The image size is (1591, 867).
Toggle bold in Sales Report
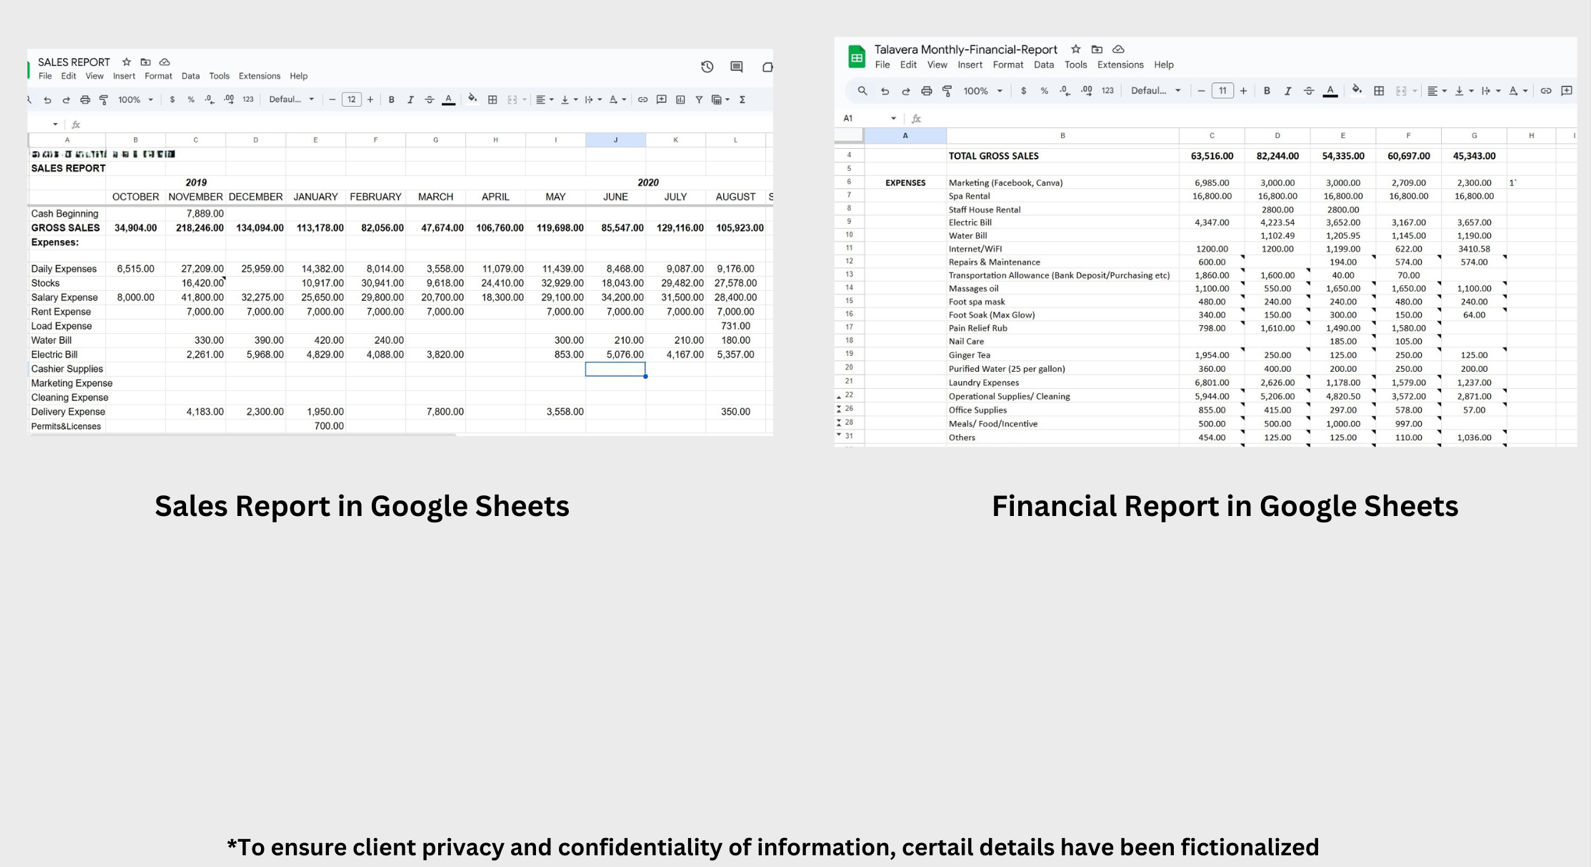tap(391, 100)
